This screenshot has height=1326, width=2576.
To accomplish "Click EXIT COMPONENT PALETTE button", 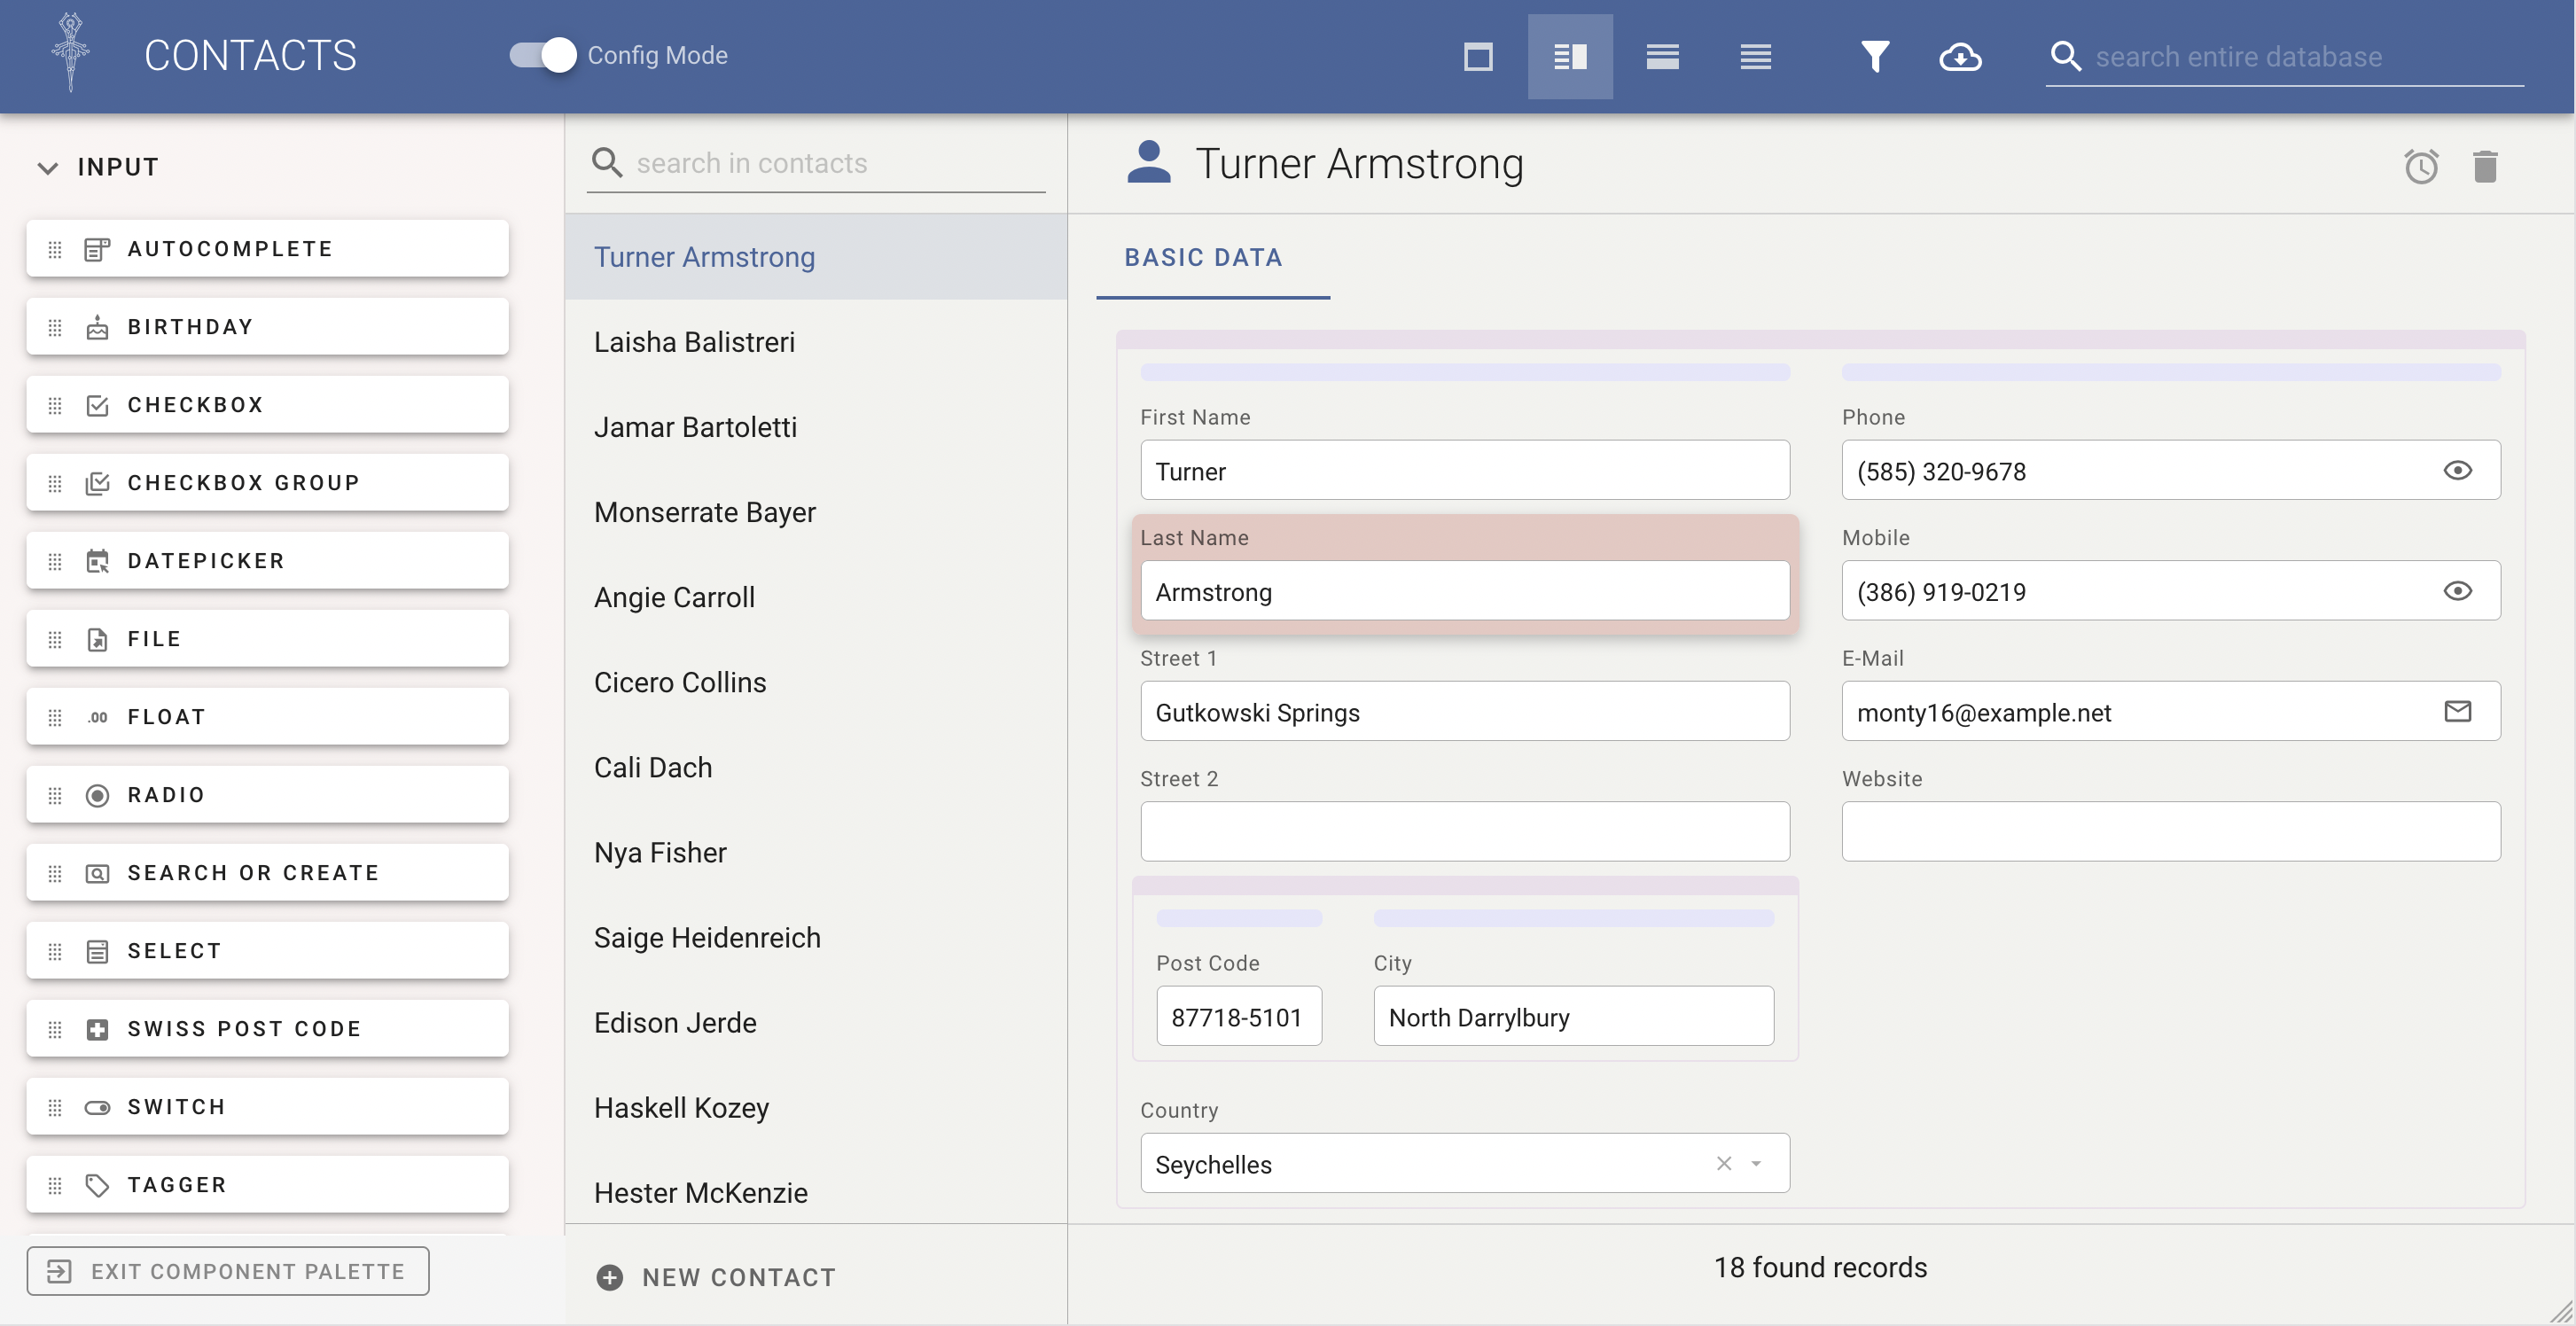I will [228, 1271].
